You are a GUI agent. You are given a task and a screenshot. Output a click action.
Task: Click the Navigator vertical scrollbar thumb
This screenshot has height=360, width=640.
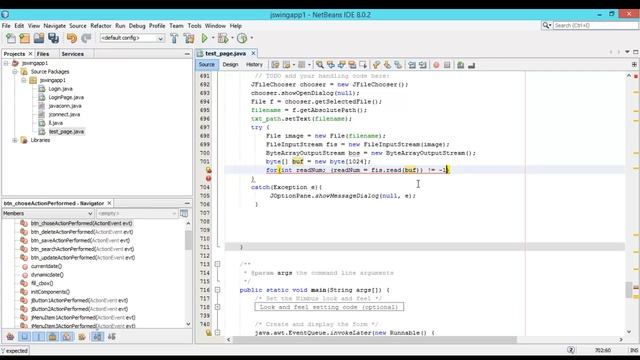[188, 240]
